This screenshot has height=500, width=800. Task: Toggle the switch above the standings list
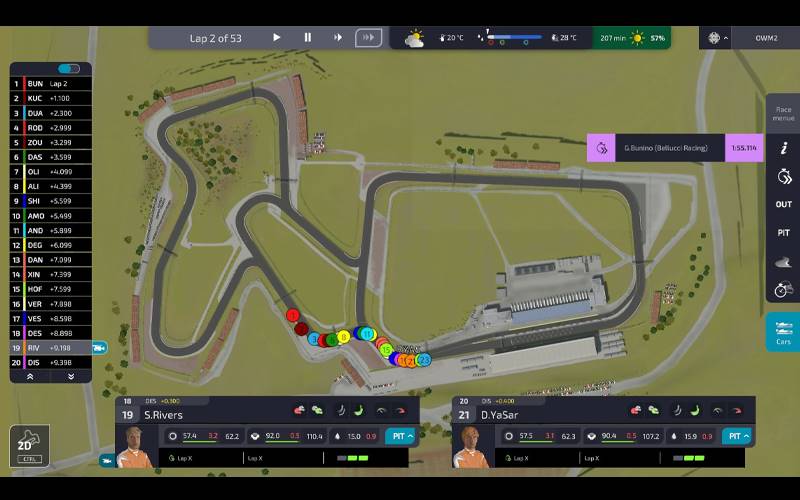pos(69,69)
